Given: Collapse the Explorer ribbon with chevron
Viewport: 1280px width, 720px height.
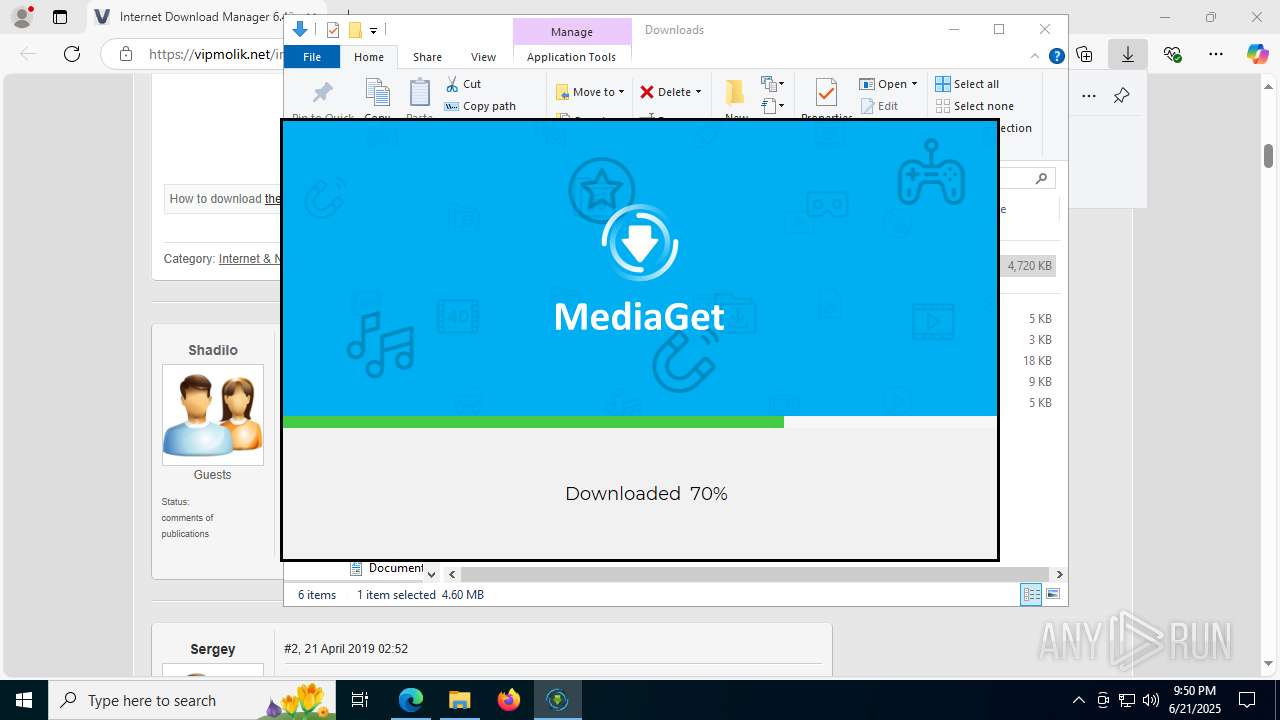Looking at the screenshot, I should [1035, 57].
